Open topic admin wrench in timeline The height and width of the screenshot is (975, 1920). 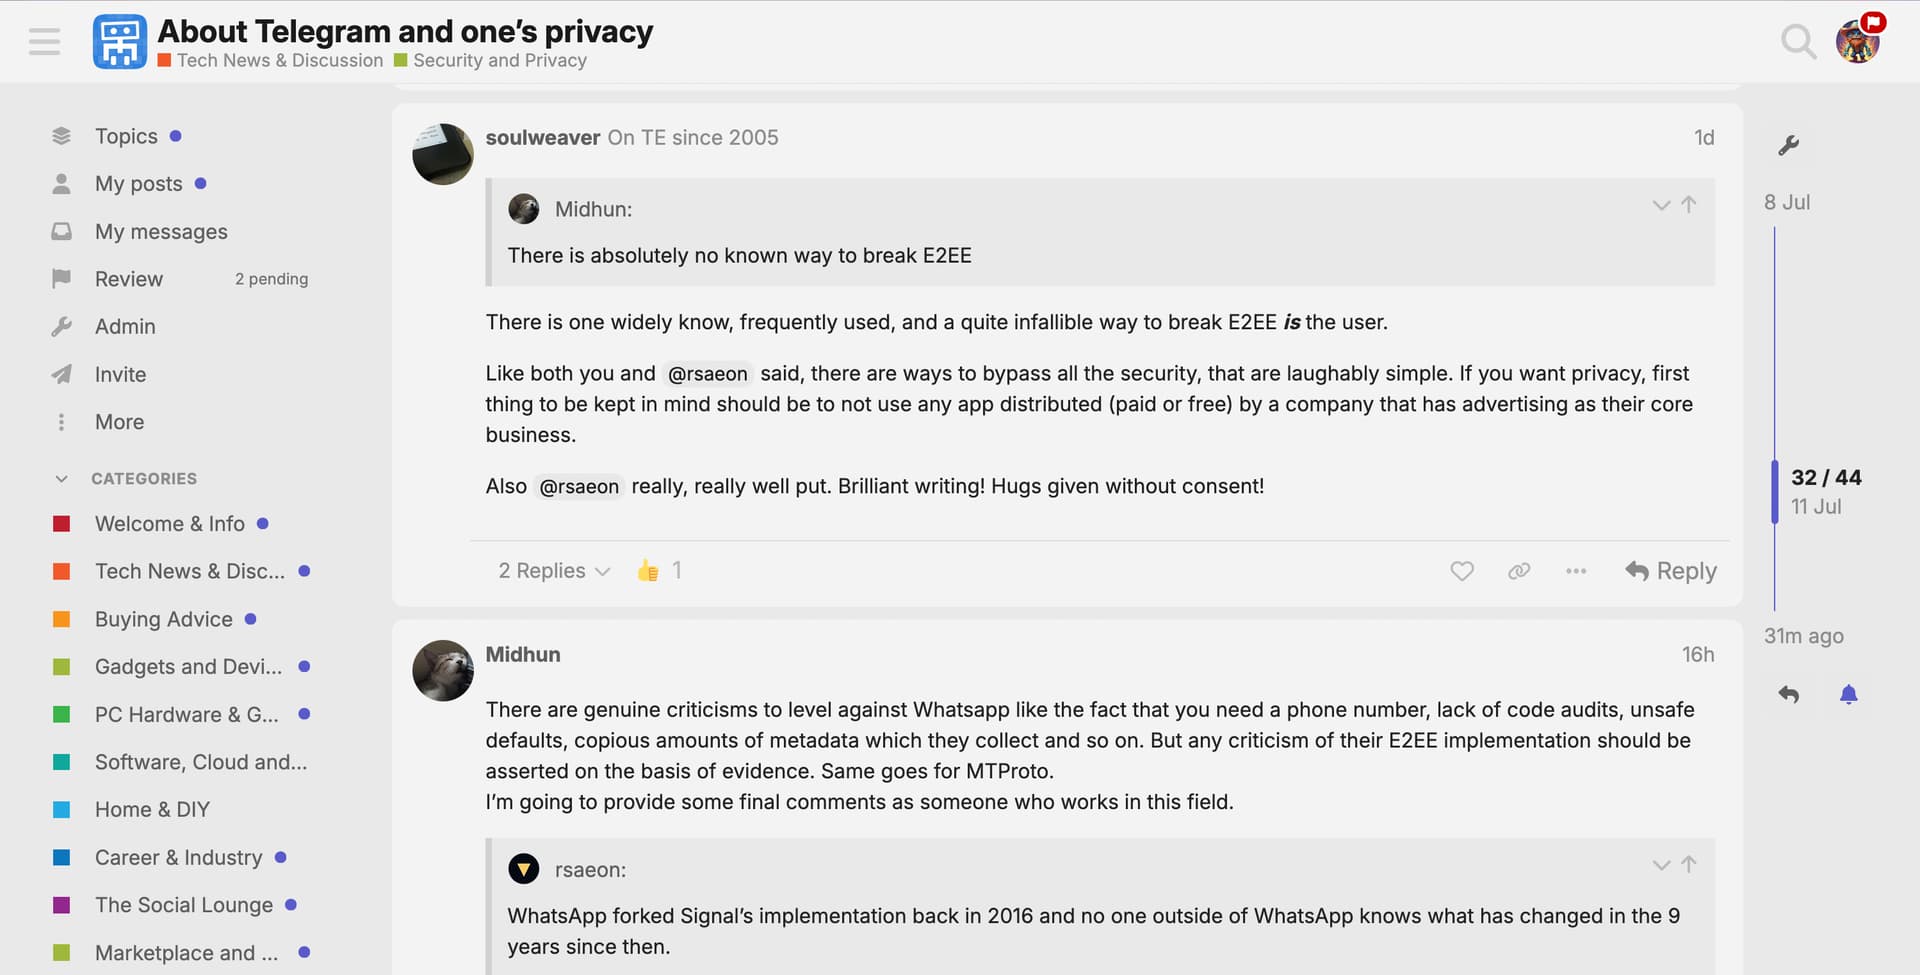(1789, 145)
